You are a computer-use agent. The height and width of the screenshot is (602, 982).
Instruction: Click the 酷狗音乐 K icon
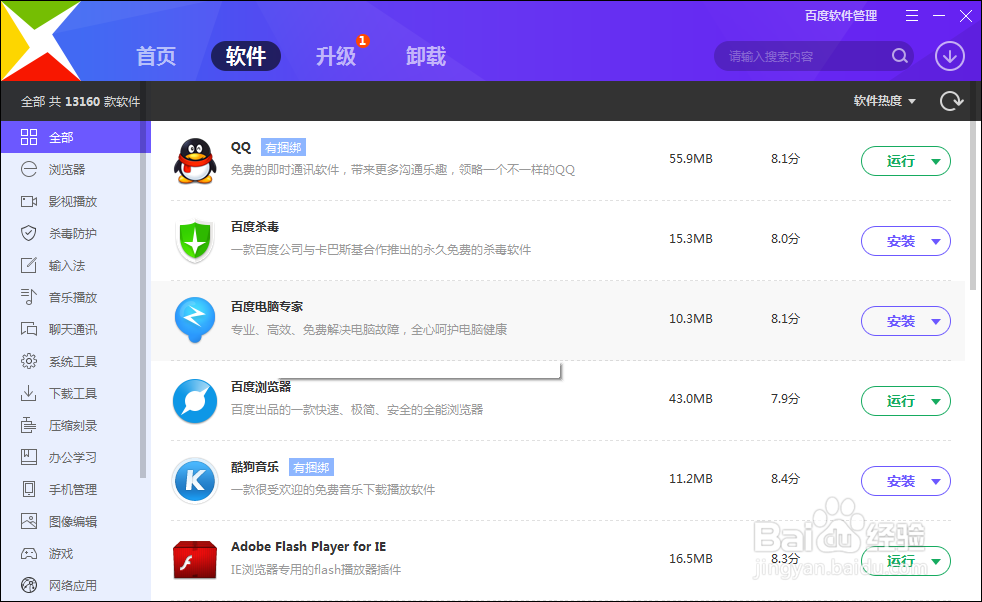(195, 481)
